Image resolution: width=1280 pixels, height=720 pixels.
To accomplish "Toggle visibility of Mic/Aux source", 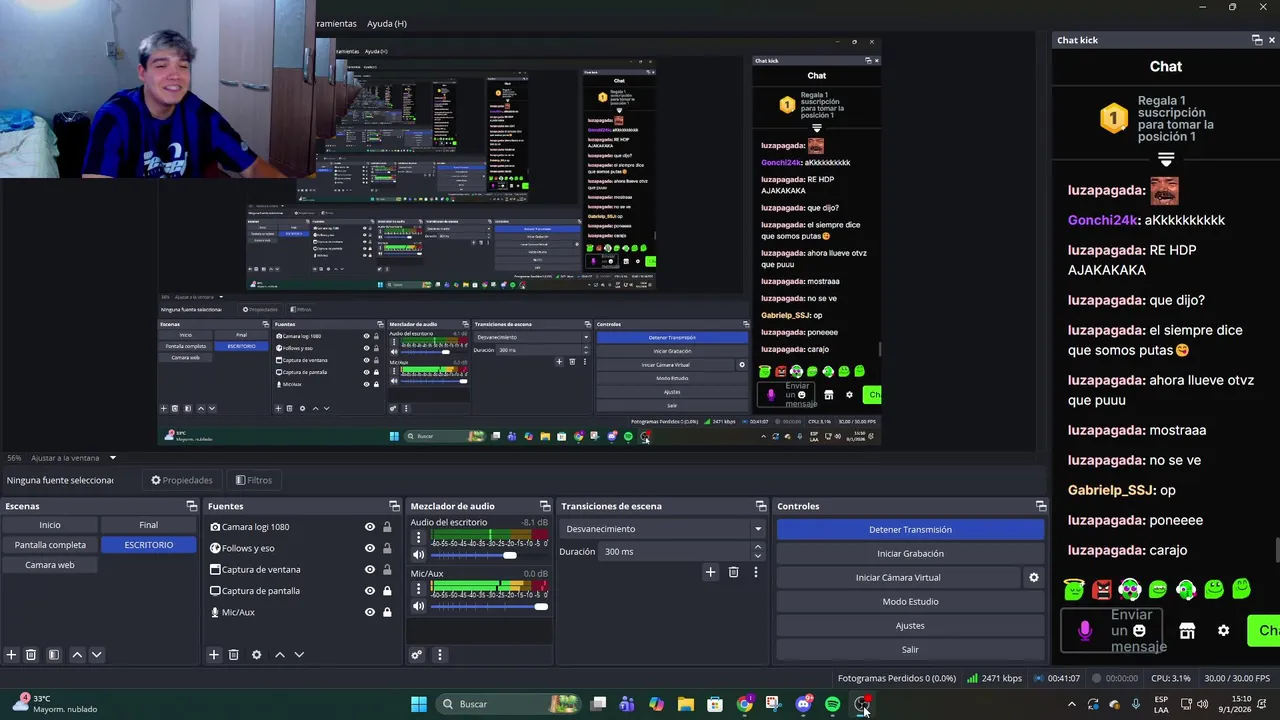I will [x=370, y=612].
